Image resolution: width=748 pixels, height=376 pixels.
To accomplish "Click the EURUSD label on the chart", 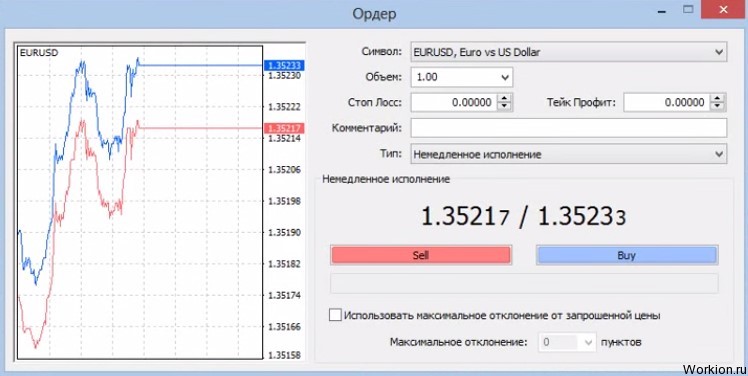I will pyautogui.click(x=39, y=53).
